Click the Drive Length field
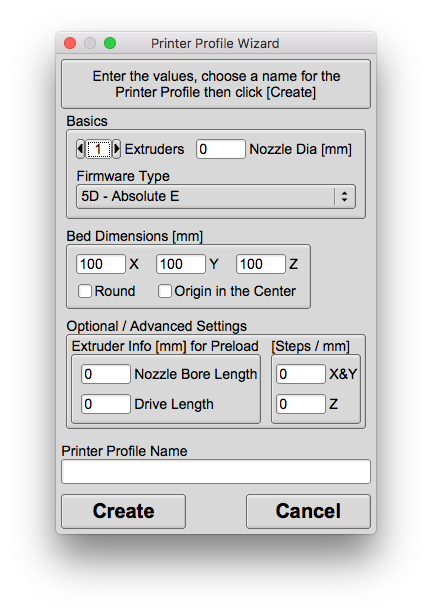Image resolution: width=432 pixels, height=614 pixels. pos(106,404)
